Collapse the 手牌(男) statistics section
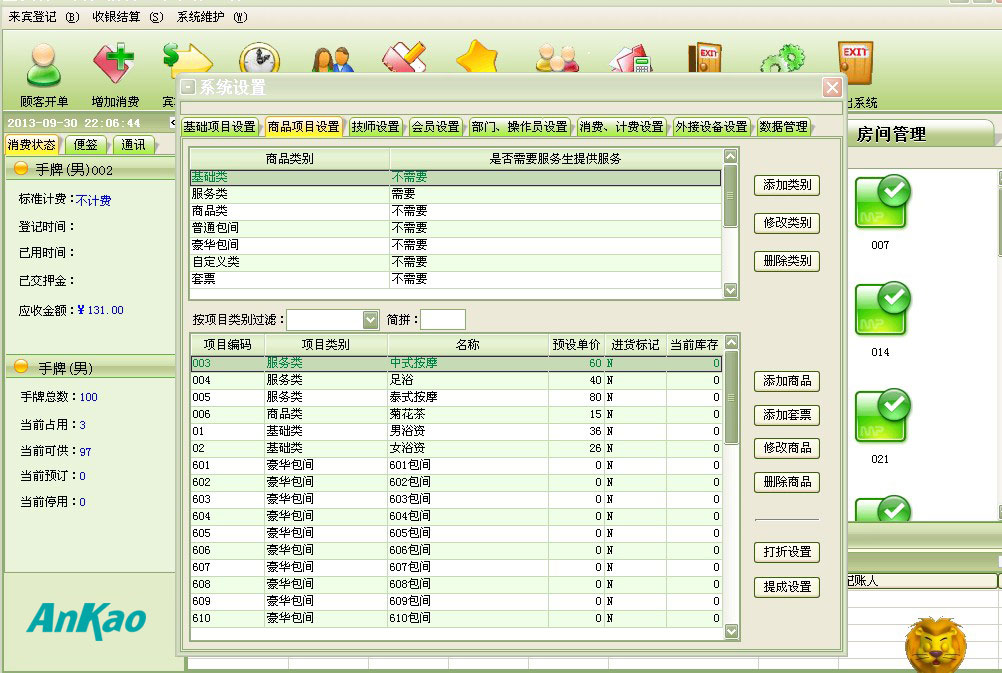1002x673 pixels. point(21,368)
